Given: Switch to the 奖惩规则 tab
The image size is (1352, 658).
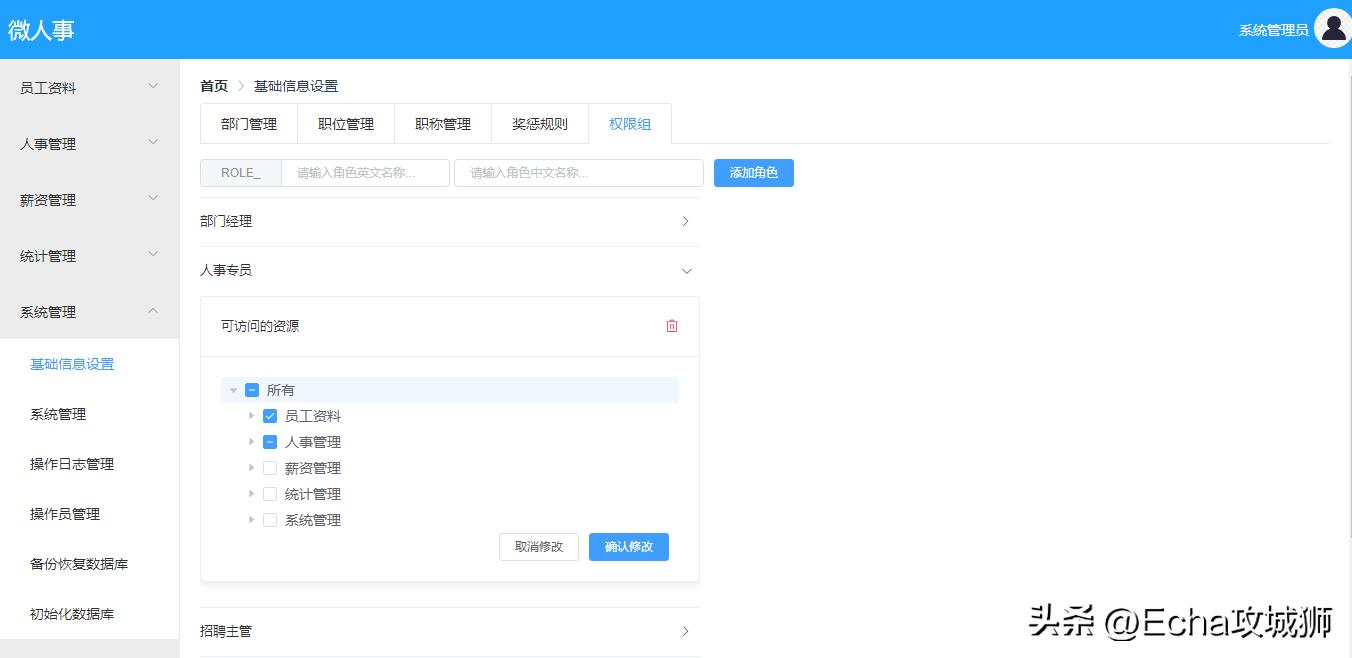Looking at the screenshot, I should click(539, 123).
